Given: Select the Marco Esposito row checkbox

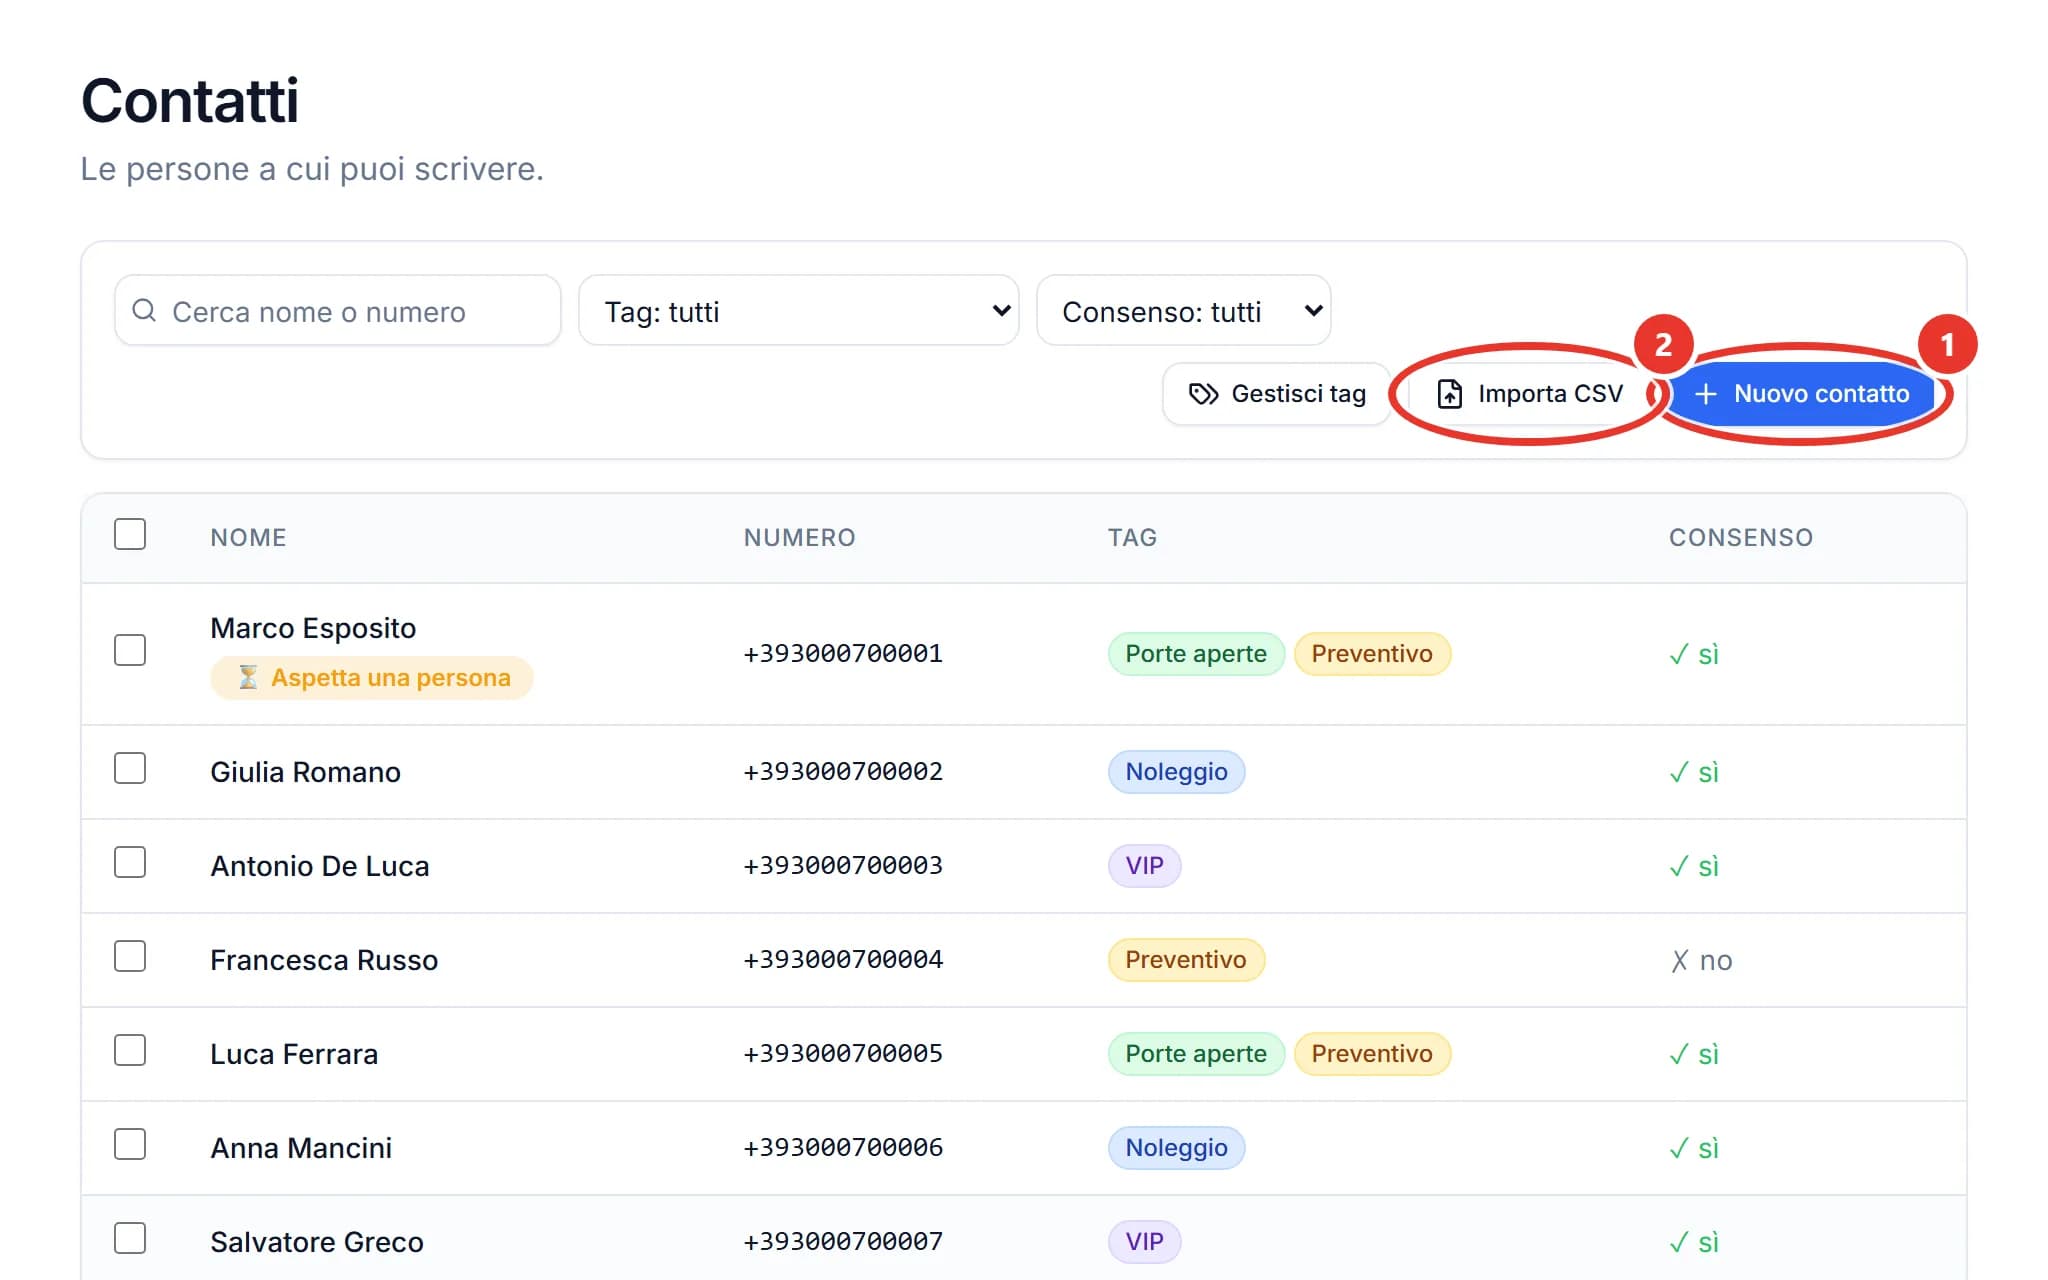Looking at the screenshot, I should [x=130, y=650].
